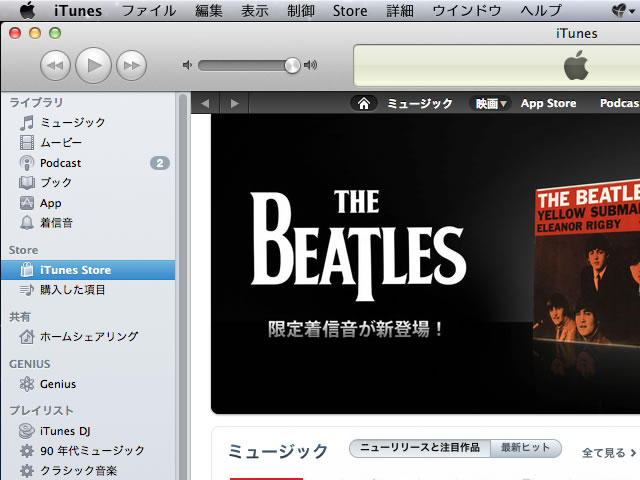Click the podcast antenna icon
Viewport: 640px width, 480px height.
pos(27,163)
